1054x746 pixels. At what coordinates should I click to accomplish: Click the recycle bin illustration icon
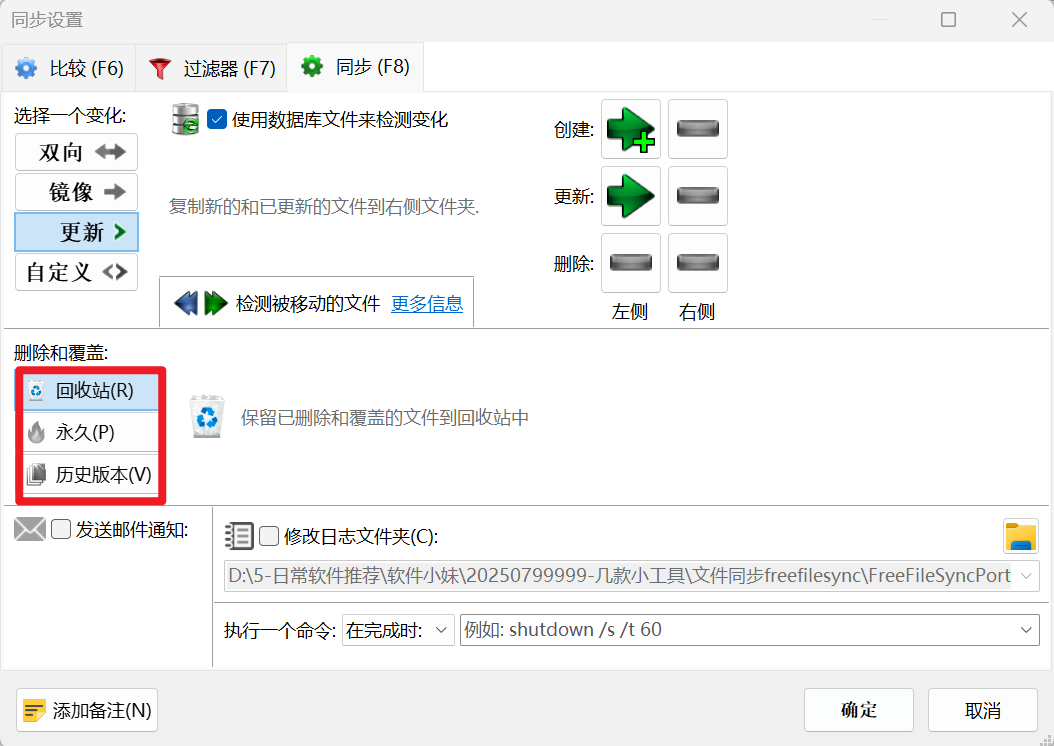(x=207, y=418)
